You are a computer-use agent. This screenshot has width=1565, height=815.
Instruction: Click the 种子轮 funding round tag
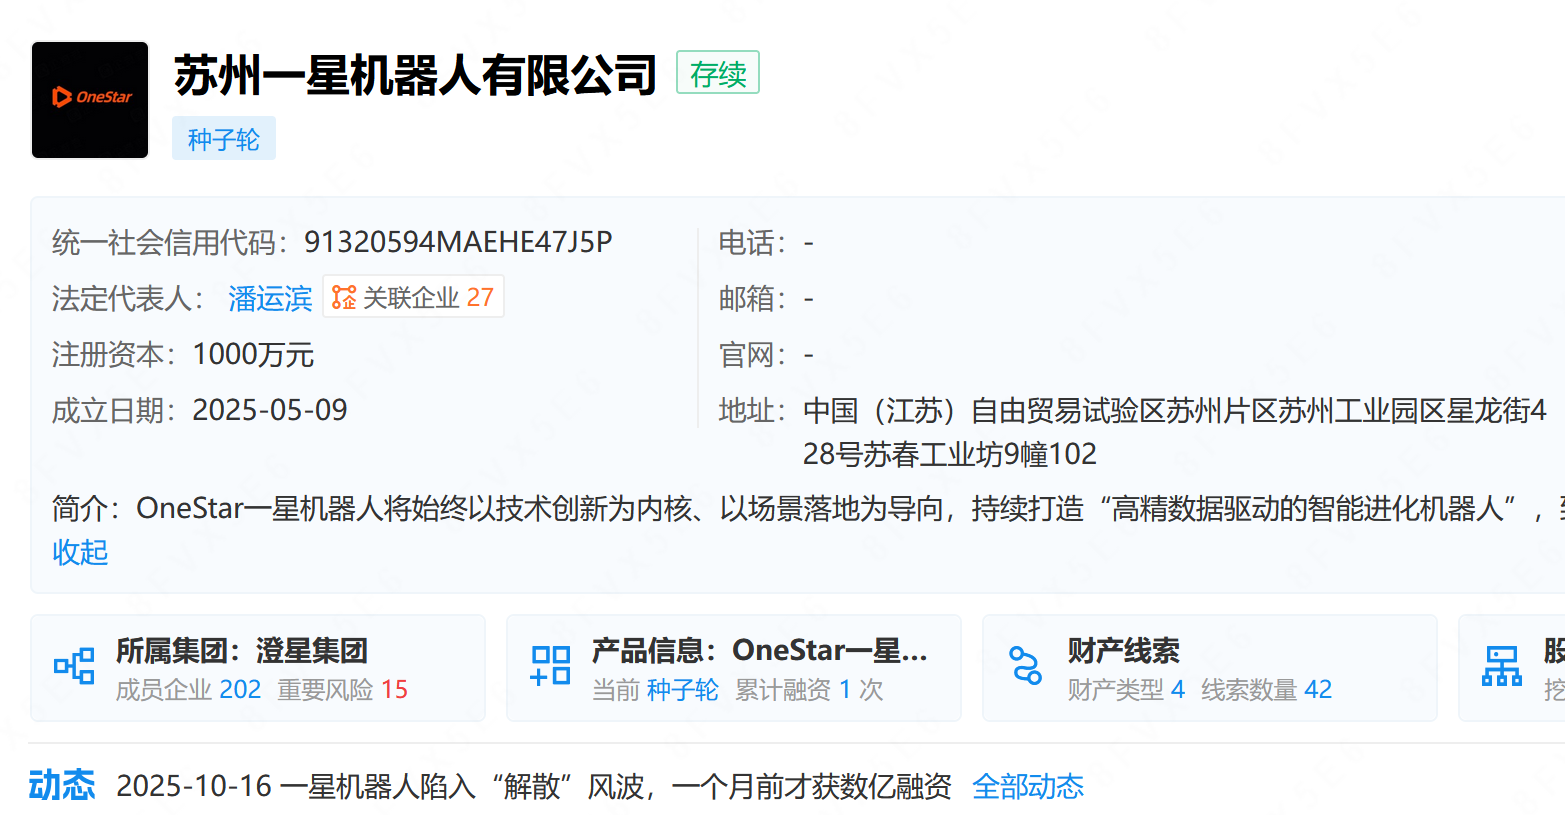[x=224, y=139]
